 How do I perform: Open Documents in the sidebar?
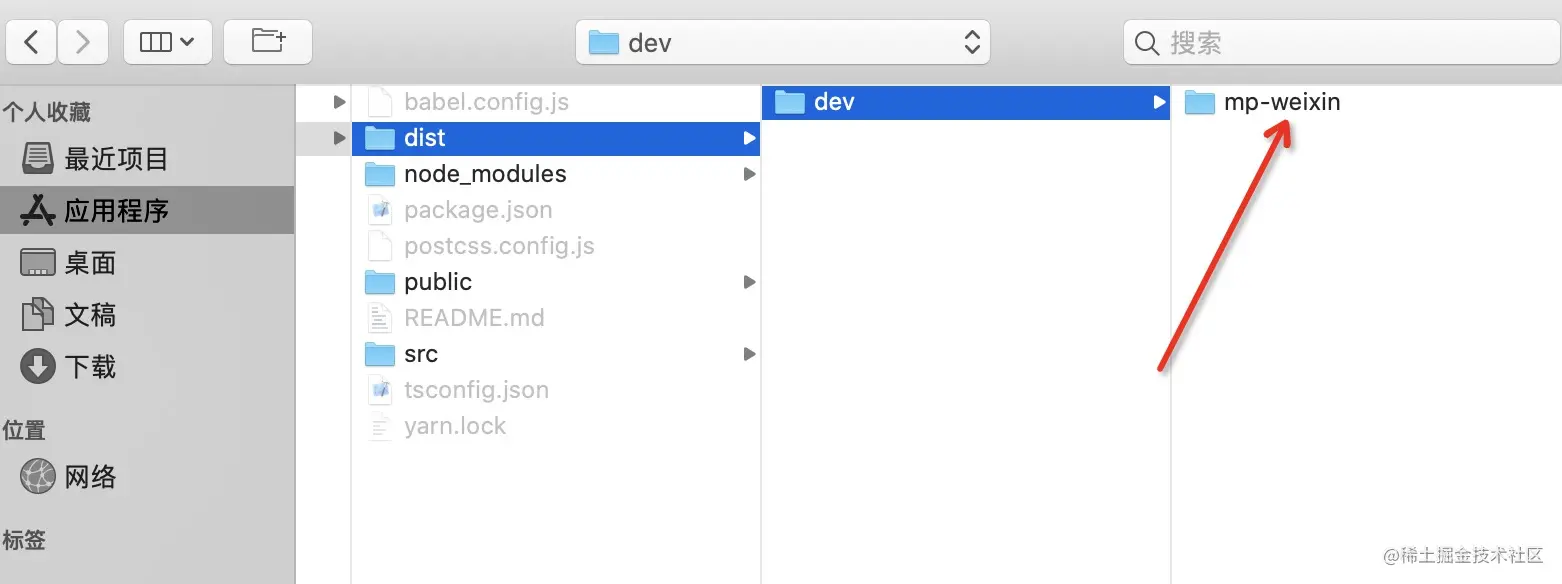90,315
